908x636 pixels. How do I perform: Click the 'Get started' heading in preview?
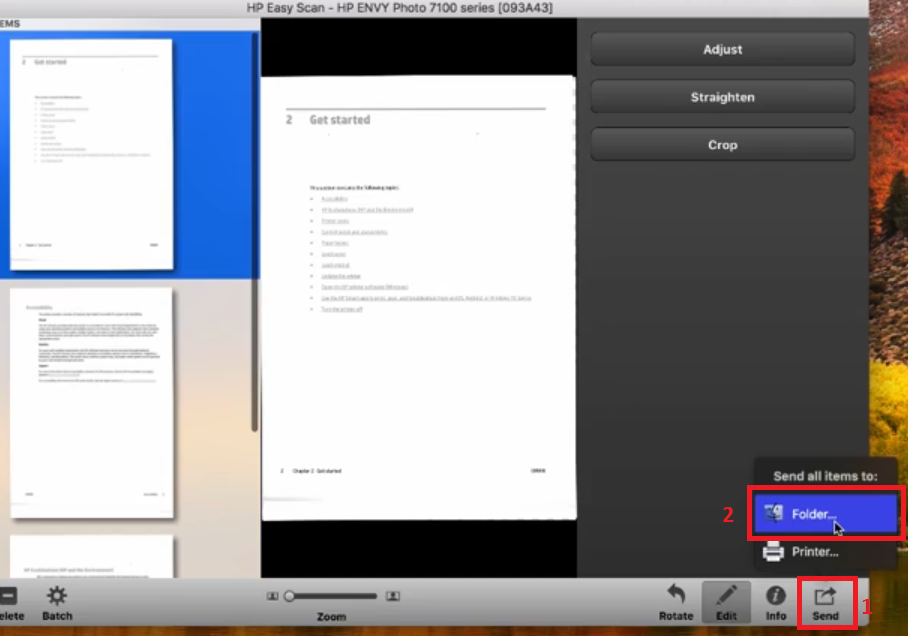339,120
